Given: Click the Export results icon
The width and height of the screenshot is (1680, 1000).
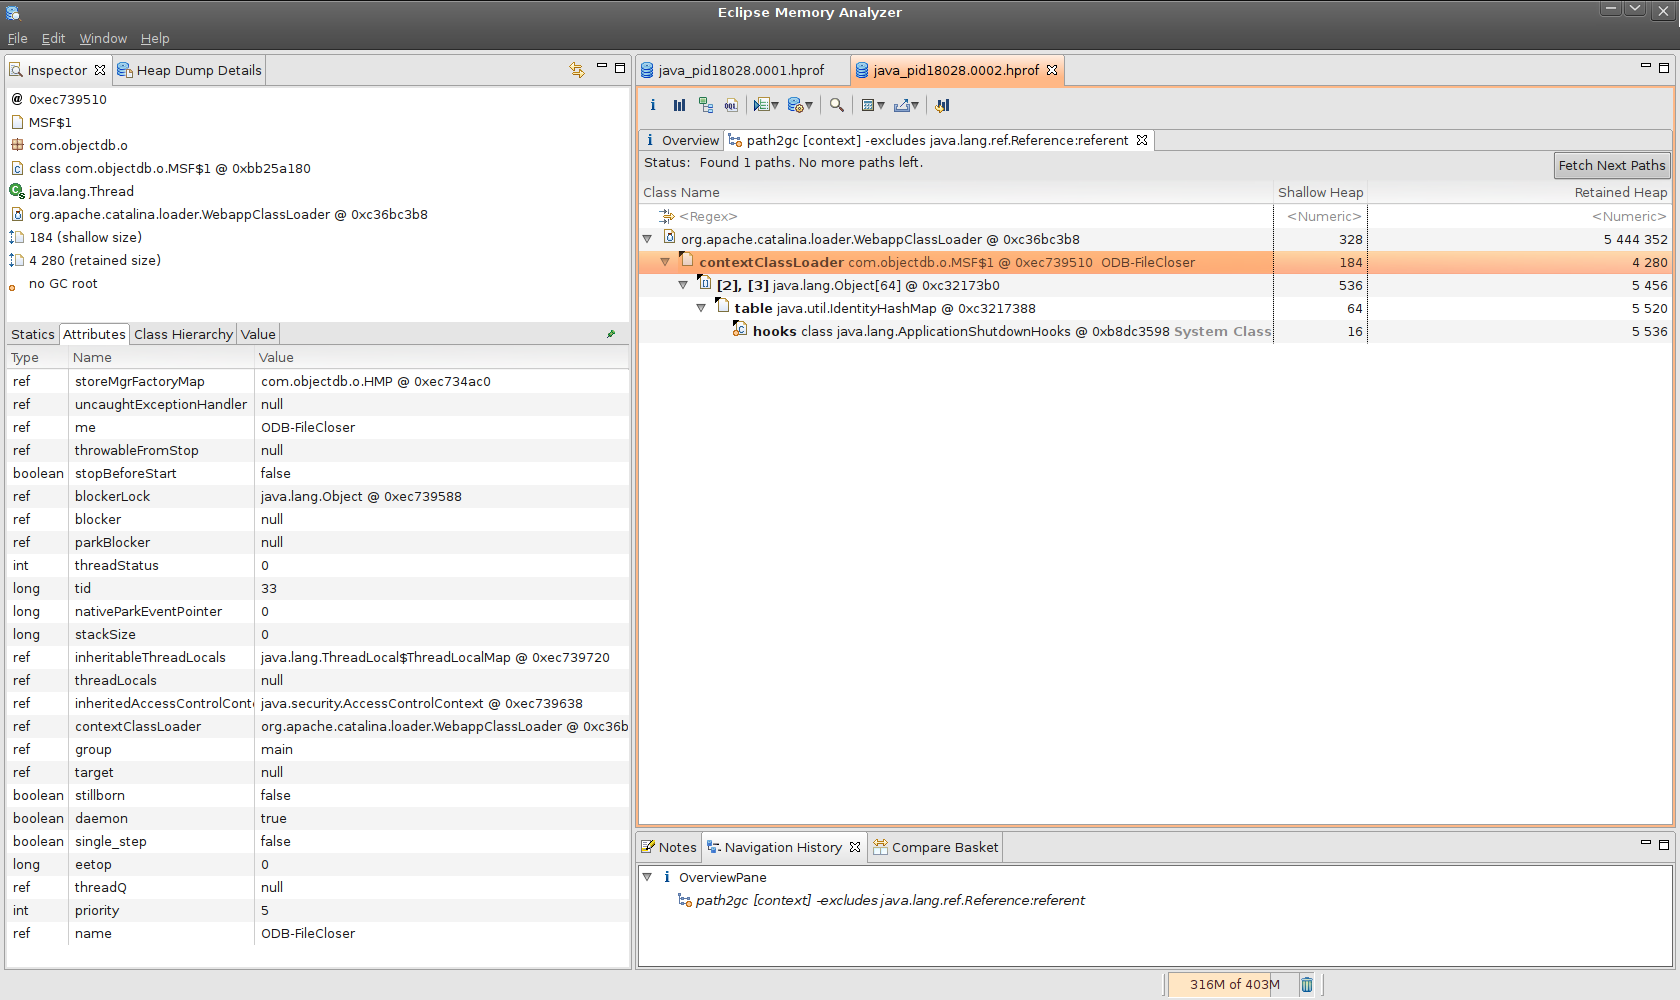Looking at the screenshot, I should tap(902, 105).
